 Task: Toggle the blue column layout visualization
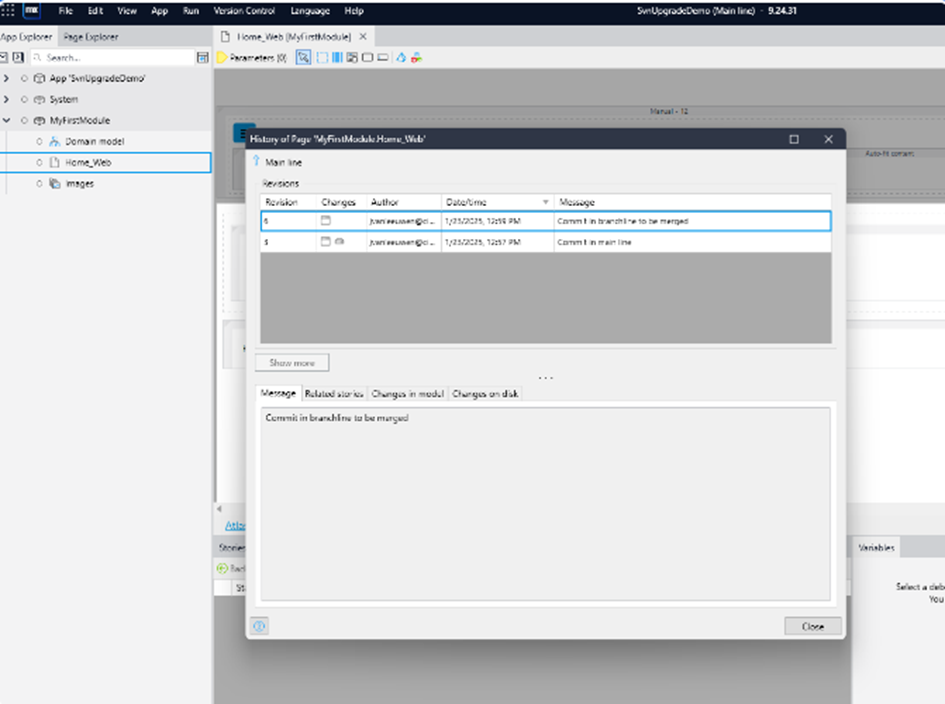pyautogui.click(x=335, y=57)
